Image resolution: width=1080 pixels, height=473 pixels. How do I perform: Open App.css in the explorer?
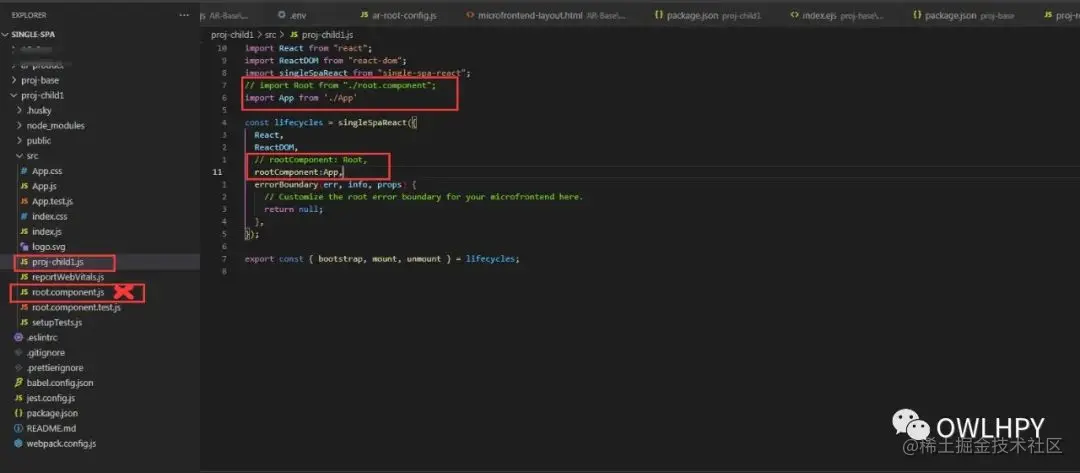(x=47, y=171)
